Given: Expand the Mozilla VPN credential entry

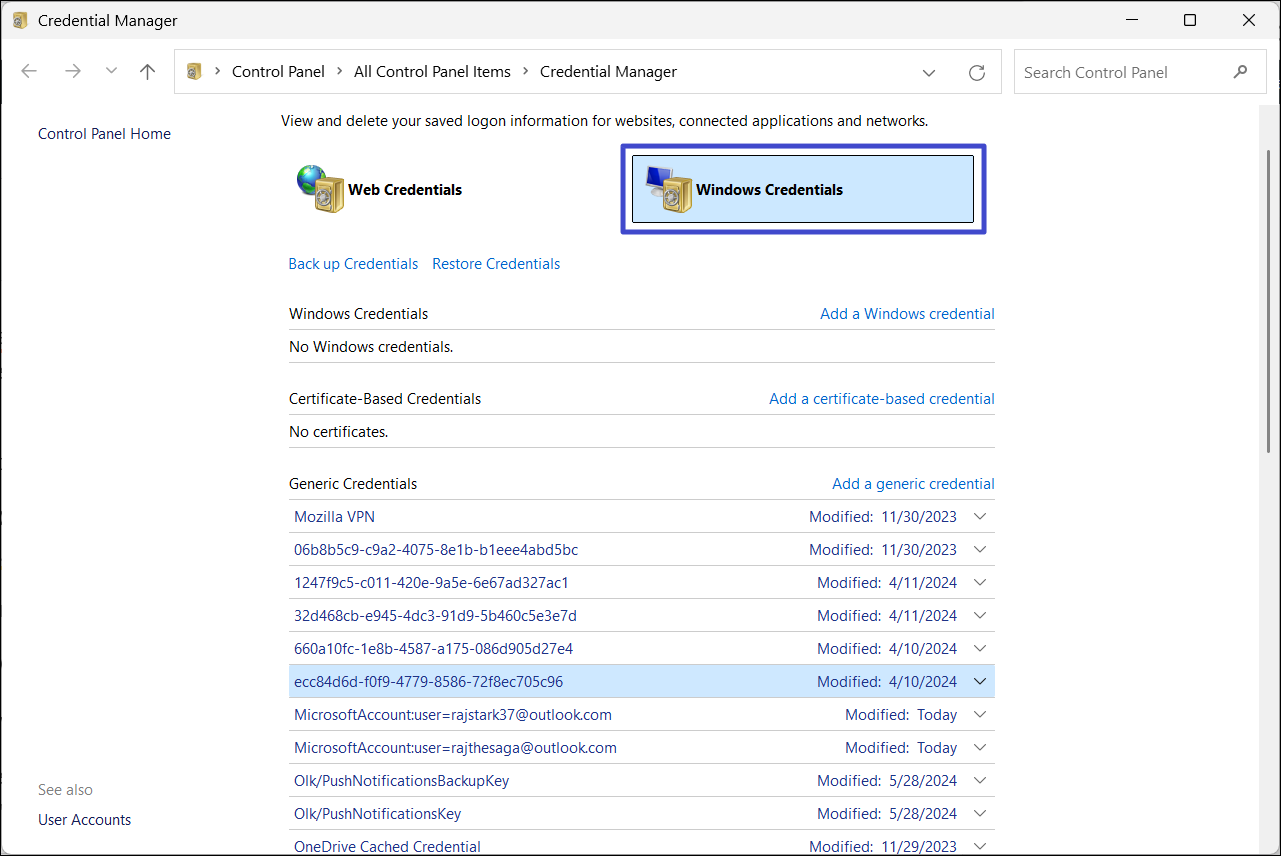Looking at the screenshot, I should 980,517.
